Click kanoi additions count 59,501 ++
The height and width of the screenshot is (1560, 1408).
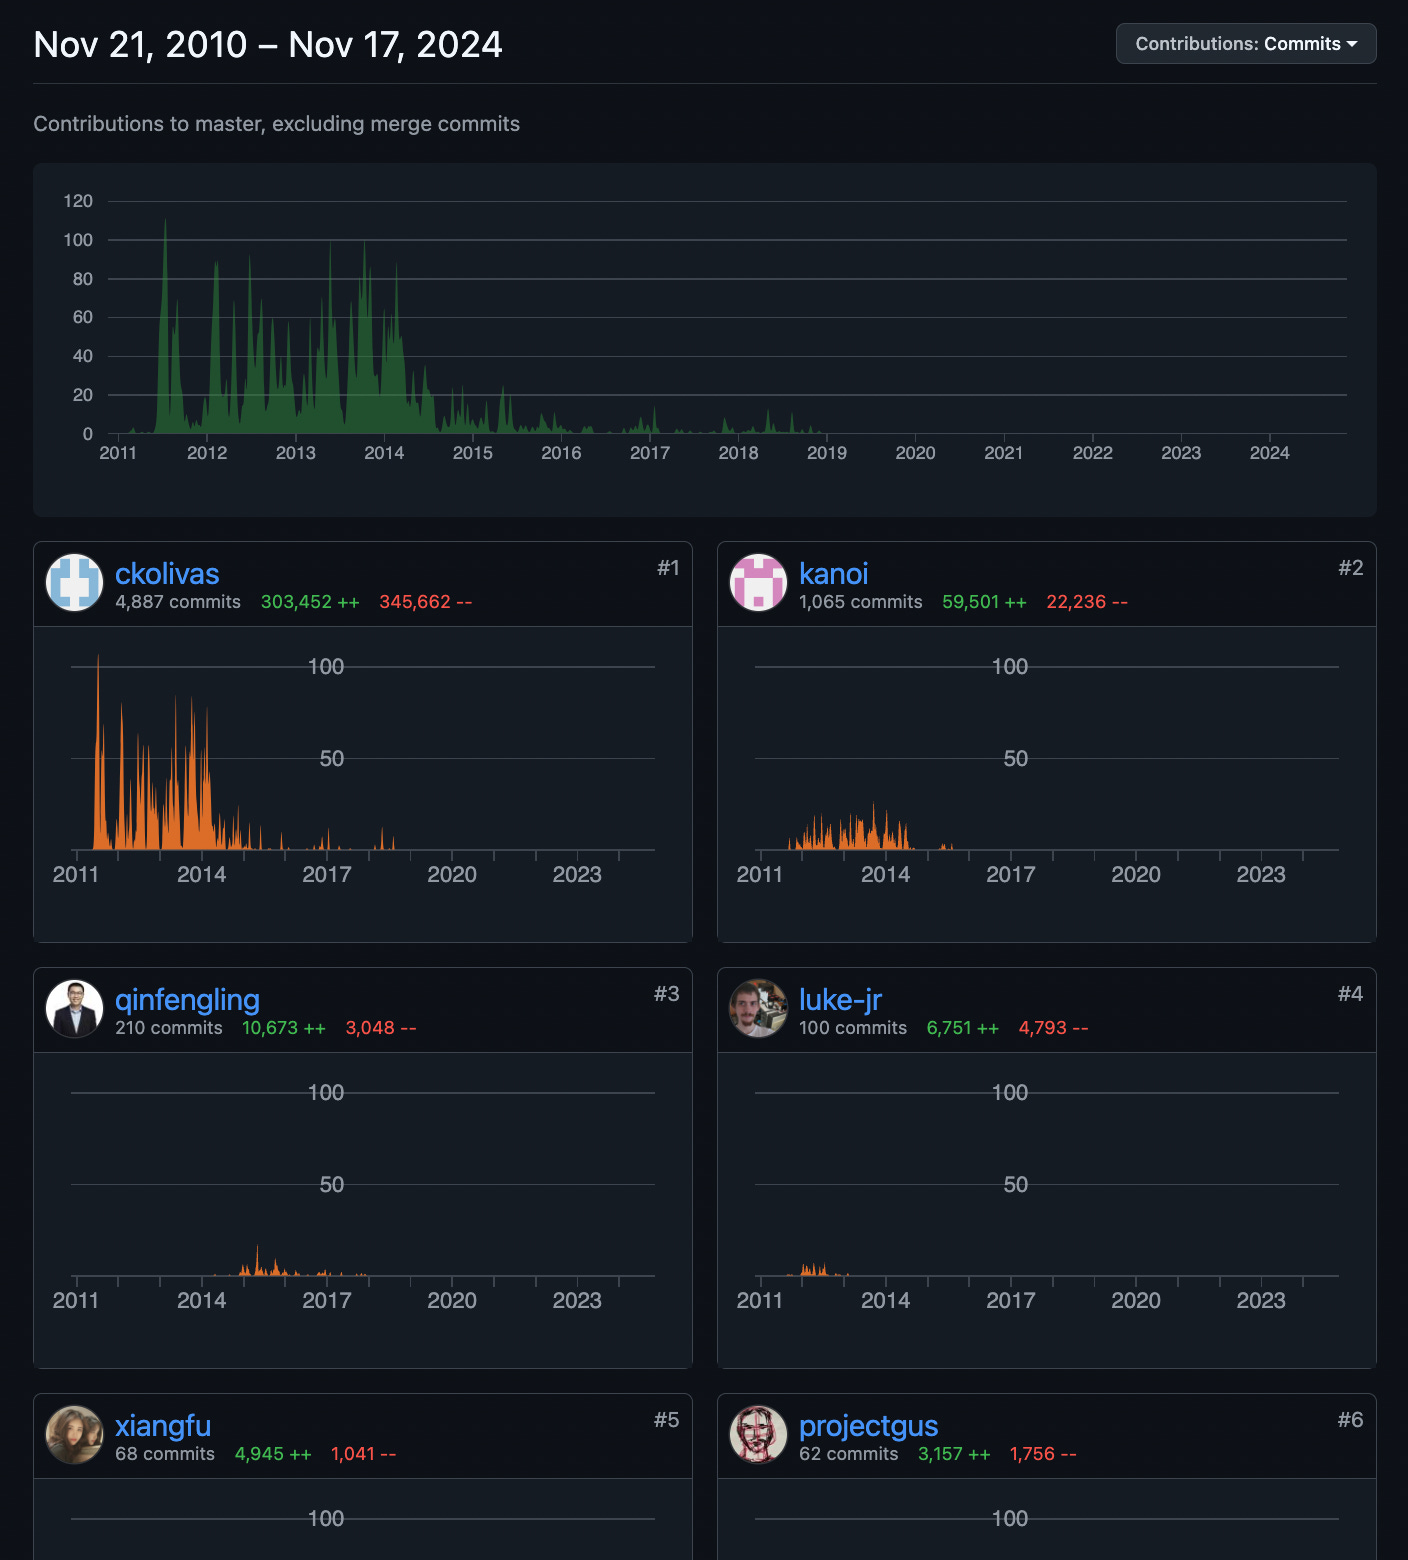(x=985, y=602)
